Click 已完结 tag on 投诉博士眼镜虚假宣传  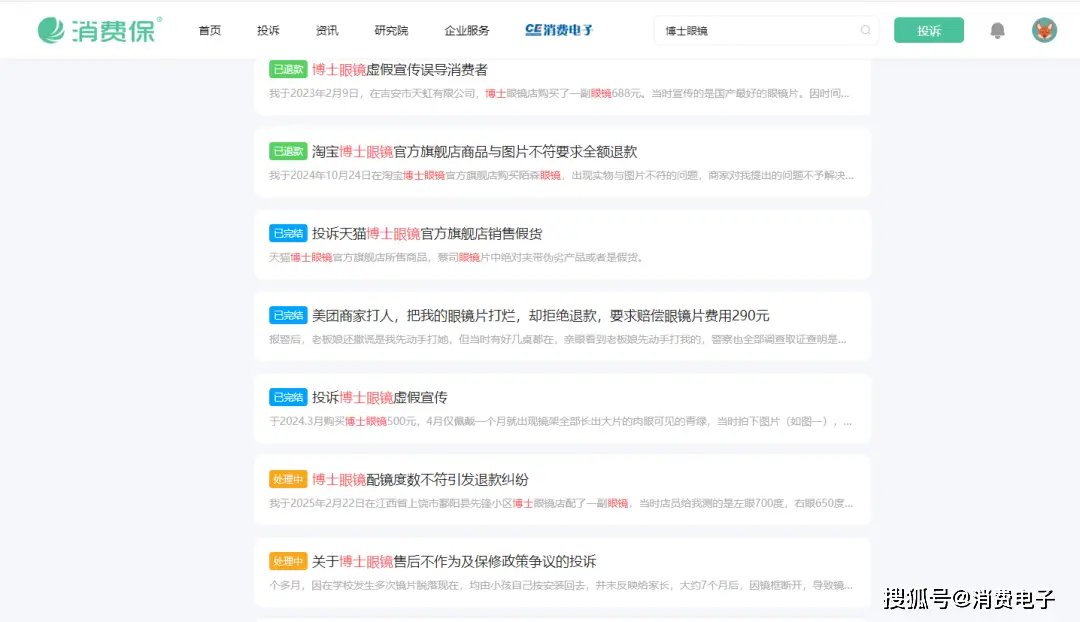pyautogui.click(x=288, y=397)
